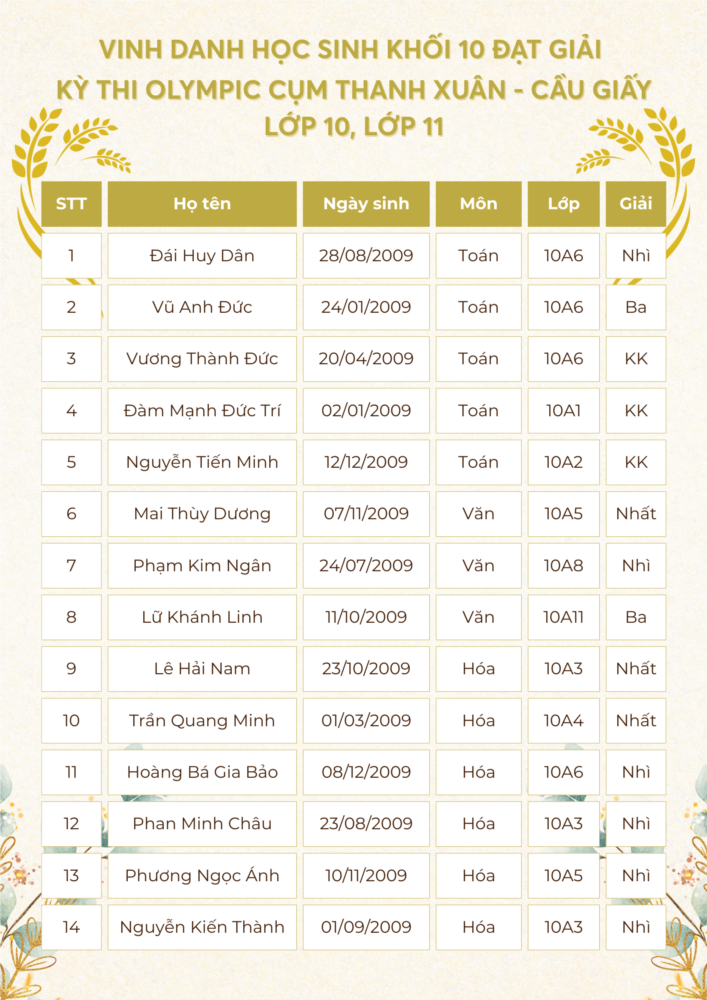Viewport: 707px width, 1000px height.
Task: Select the class cell 10A8
Action: pos(564,566)
